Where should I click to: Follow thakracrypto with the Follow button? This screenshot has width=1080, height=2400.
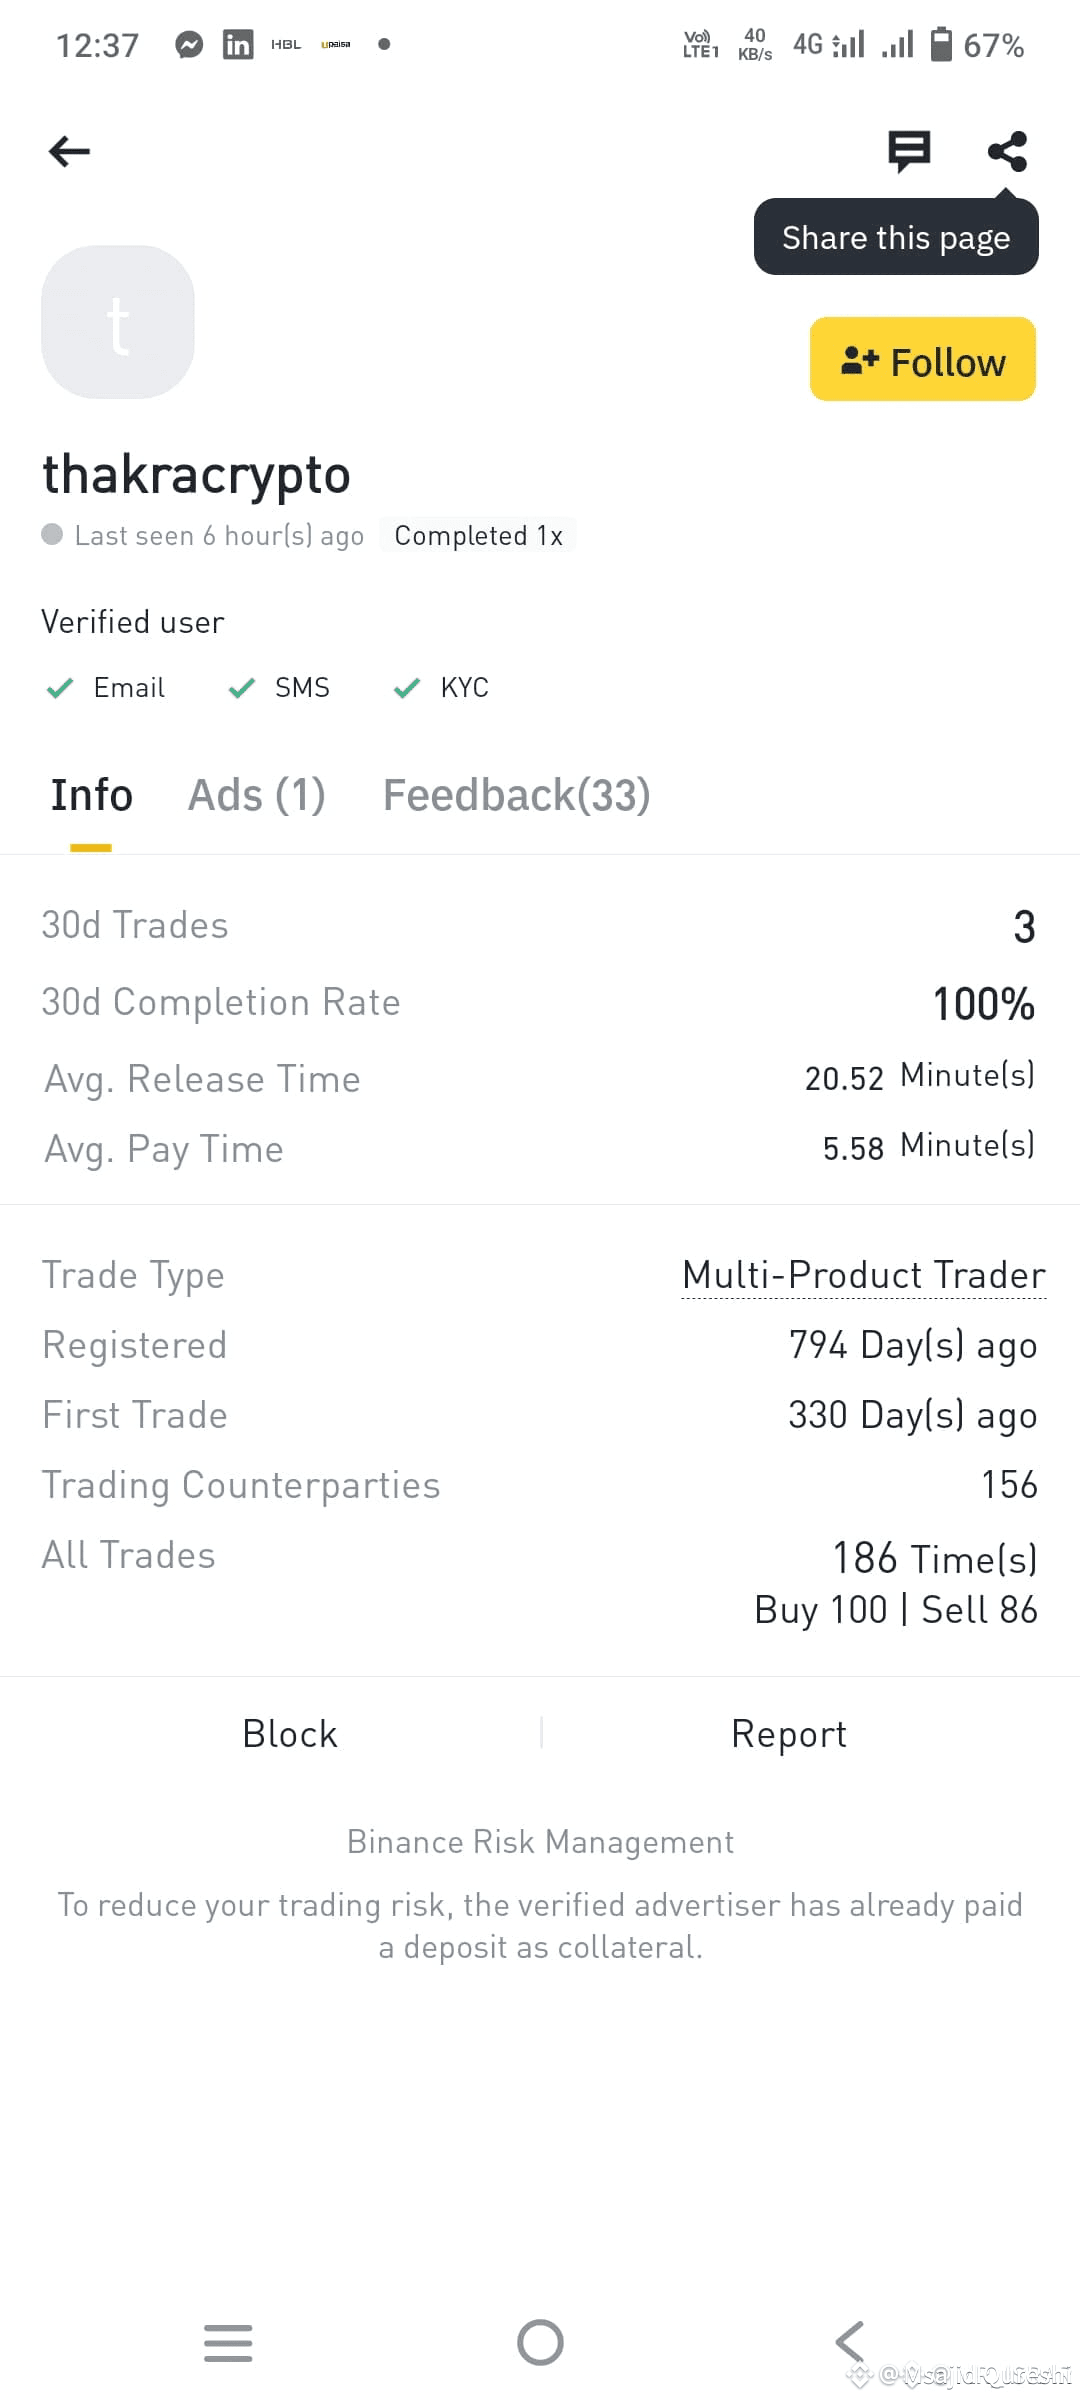pyautogui.click(x=923, y=360)
